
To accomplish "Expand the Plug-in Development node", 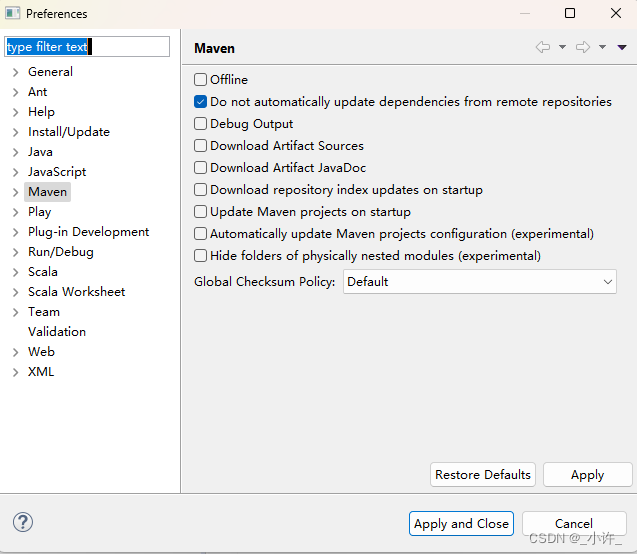I will click(x=15, y=232).
